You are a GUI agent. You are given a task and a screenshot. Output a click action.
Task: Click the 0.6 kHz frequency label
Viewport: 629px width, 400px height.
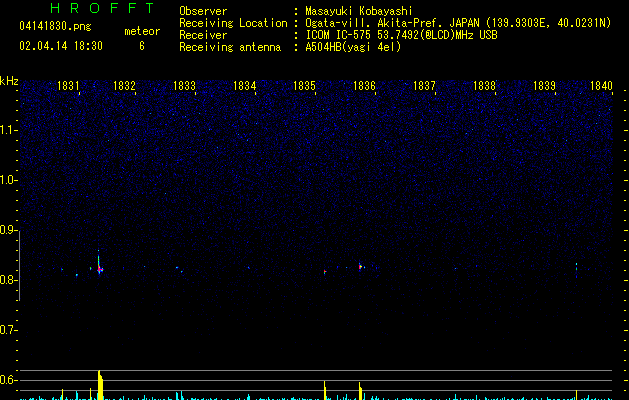tap(8, 380)
